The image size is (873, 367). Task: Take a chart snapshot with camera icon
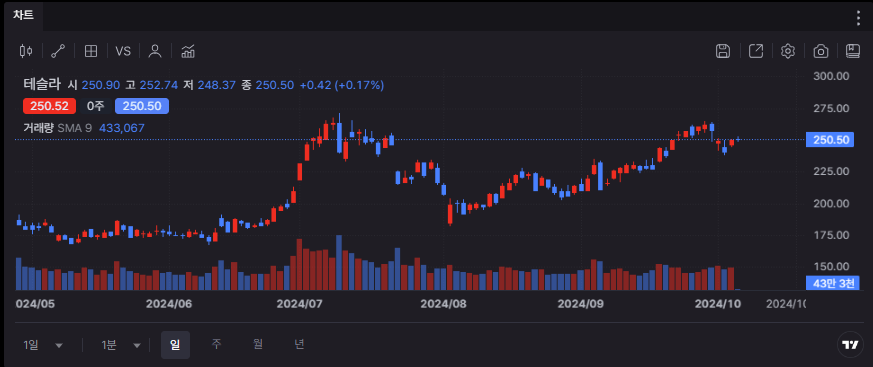tap(820, 51)
